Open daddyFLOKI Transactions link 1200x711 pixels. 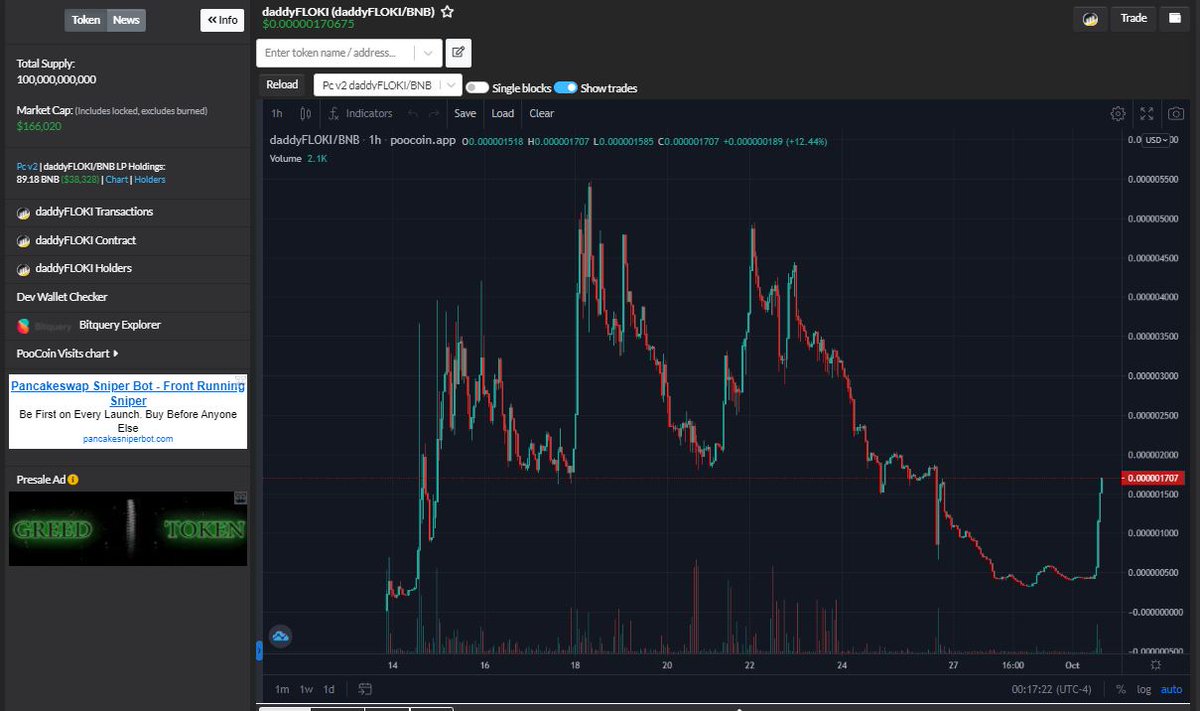tap(94, 212)
